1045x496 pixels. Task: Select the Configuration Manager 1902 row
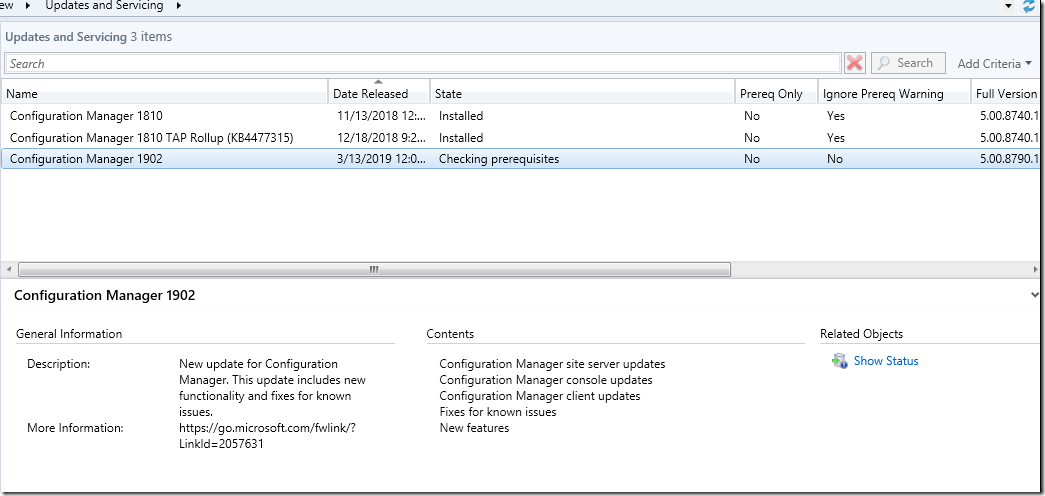point(522,159)
